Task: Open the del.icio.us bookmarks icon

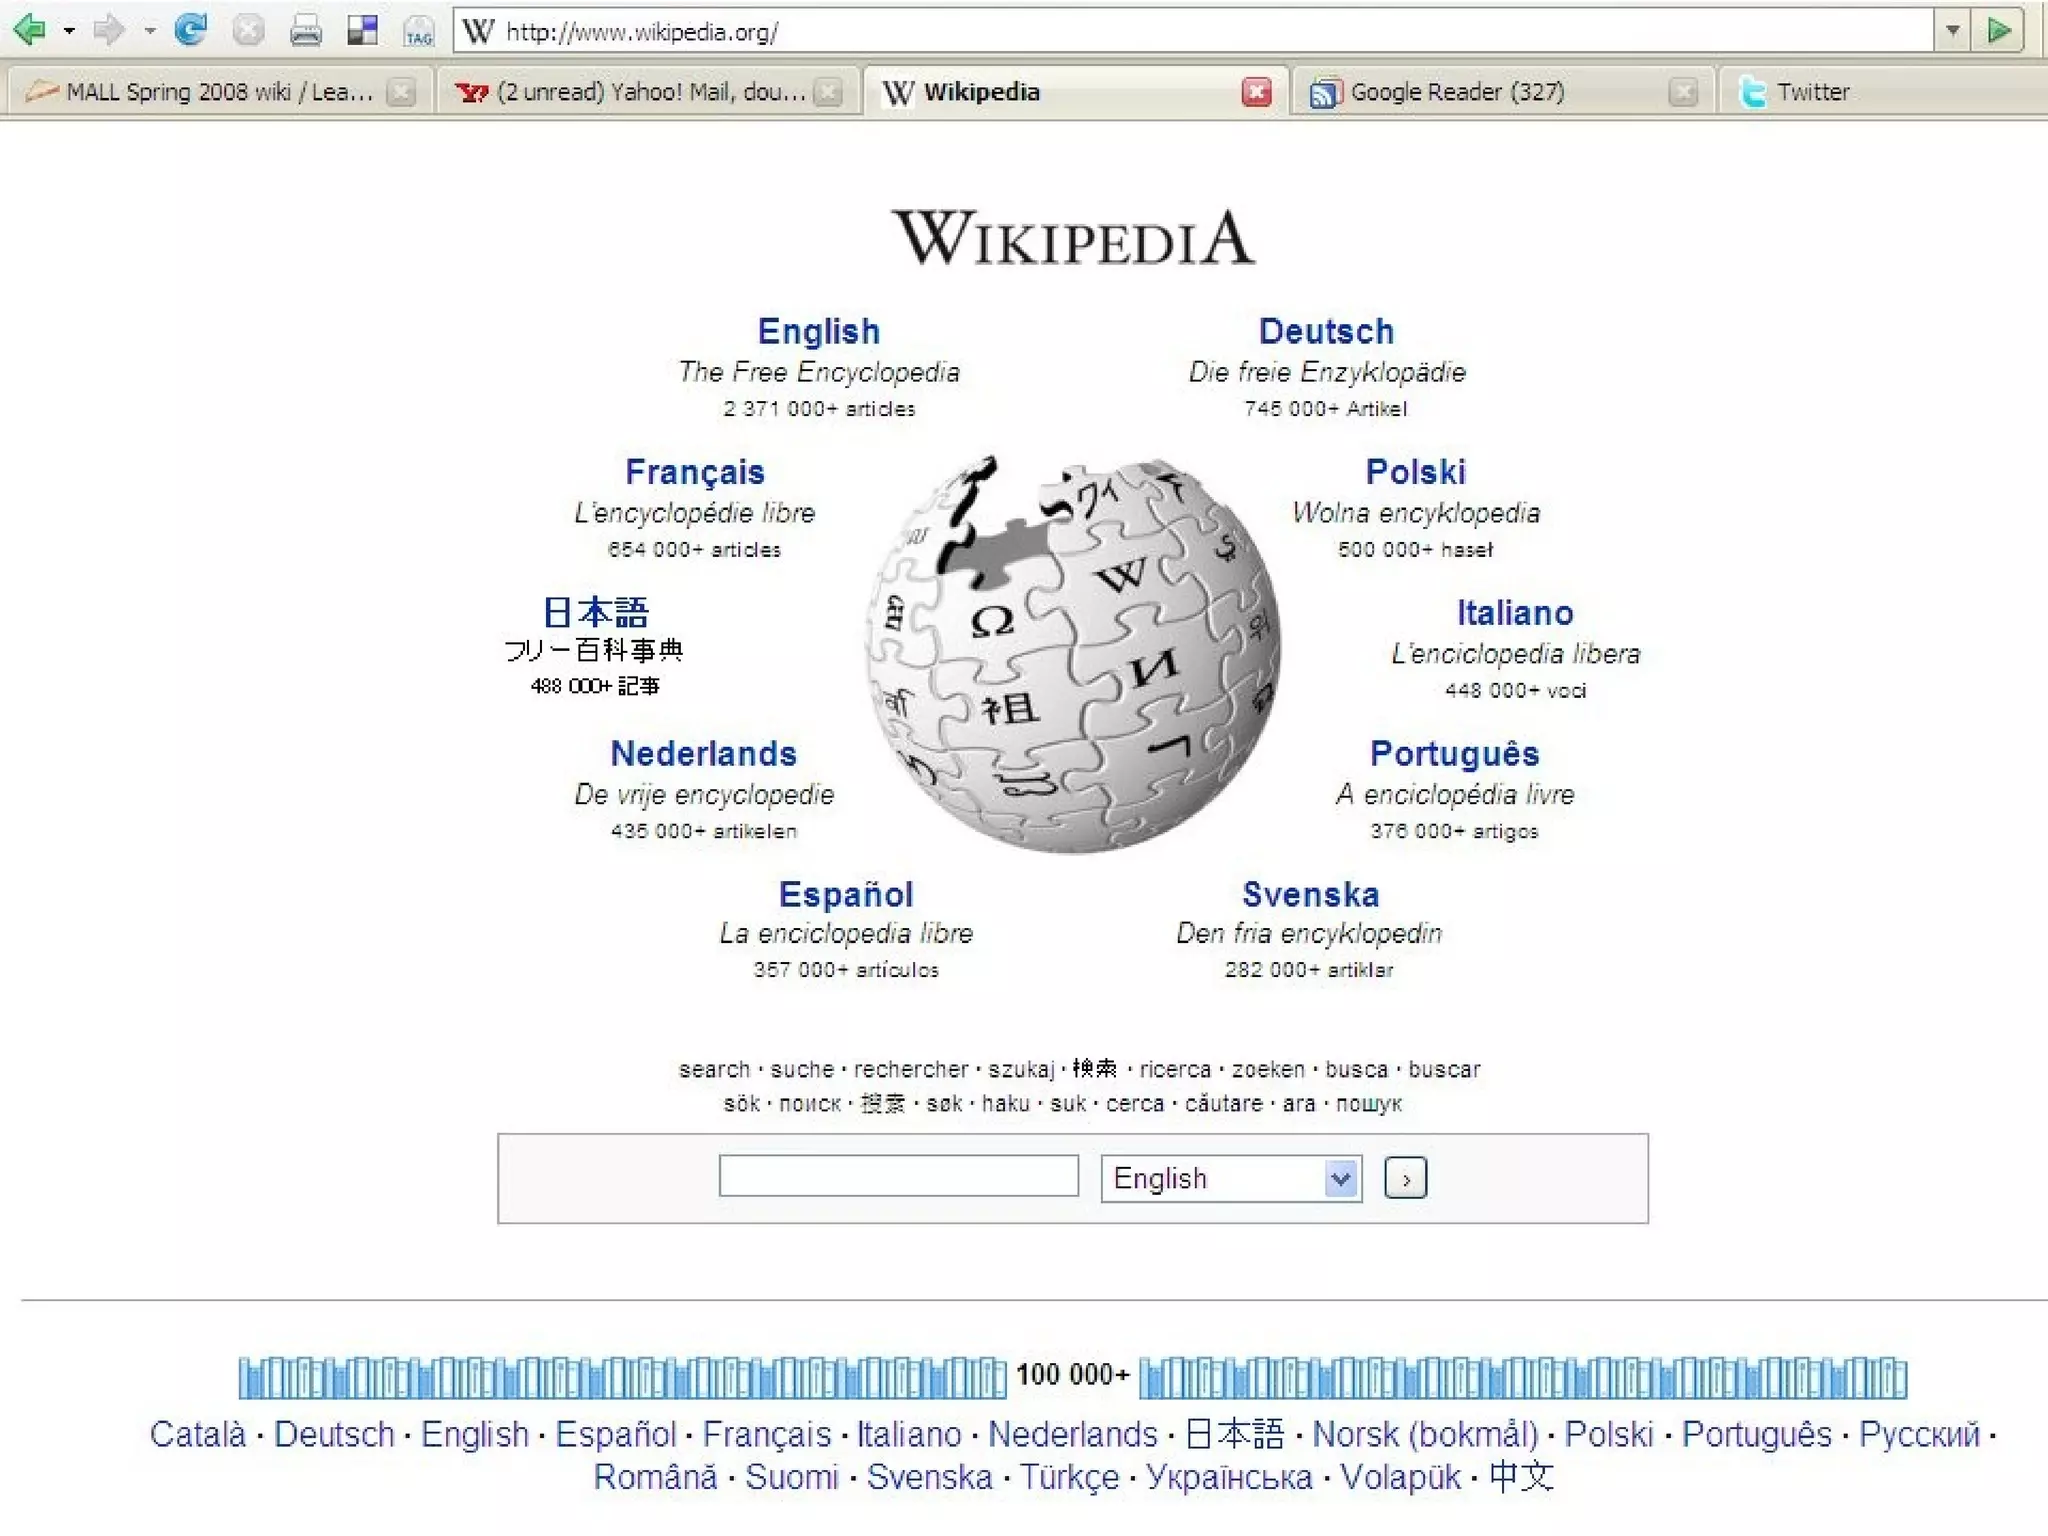Action: coord(362,31)
